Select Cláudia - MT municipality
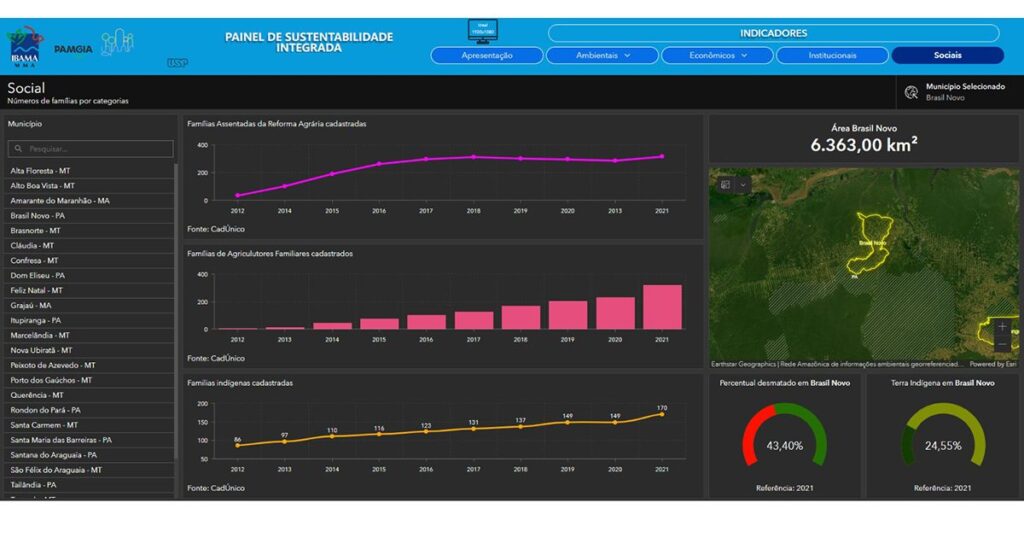 tap(89, 245)
